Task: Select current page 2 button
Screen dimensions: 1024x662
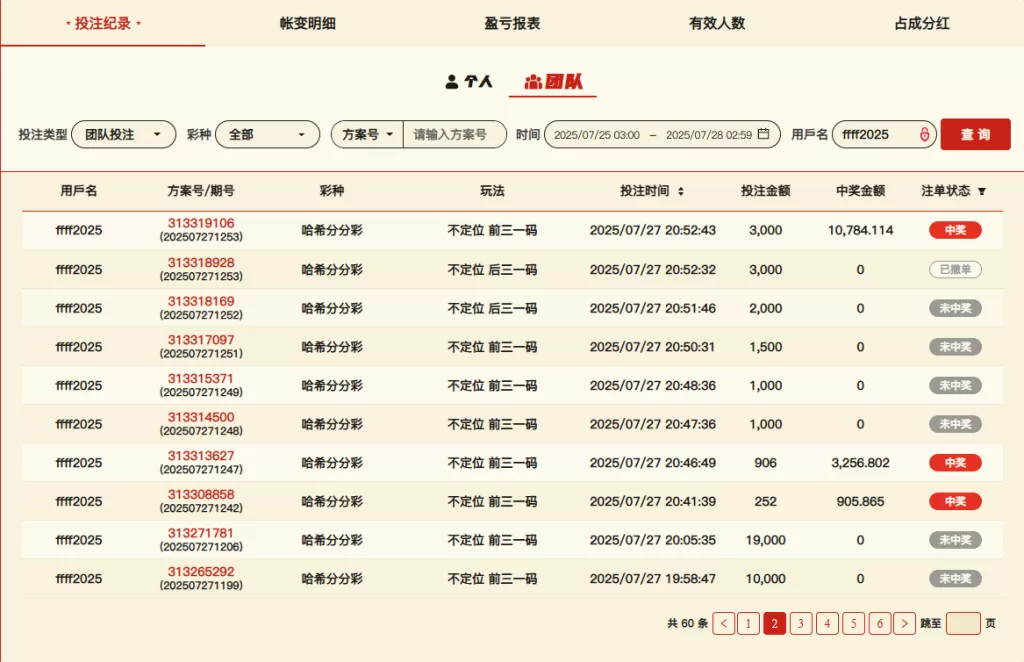Action: pos(775,623)
